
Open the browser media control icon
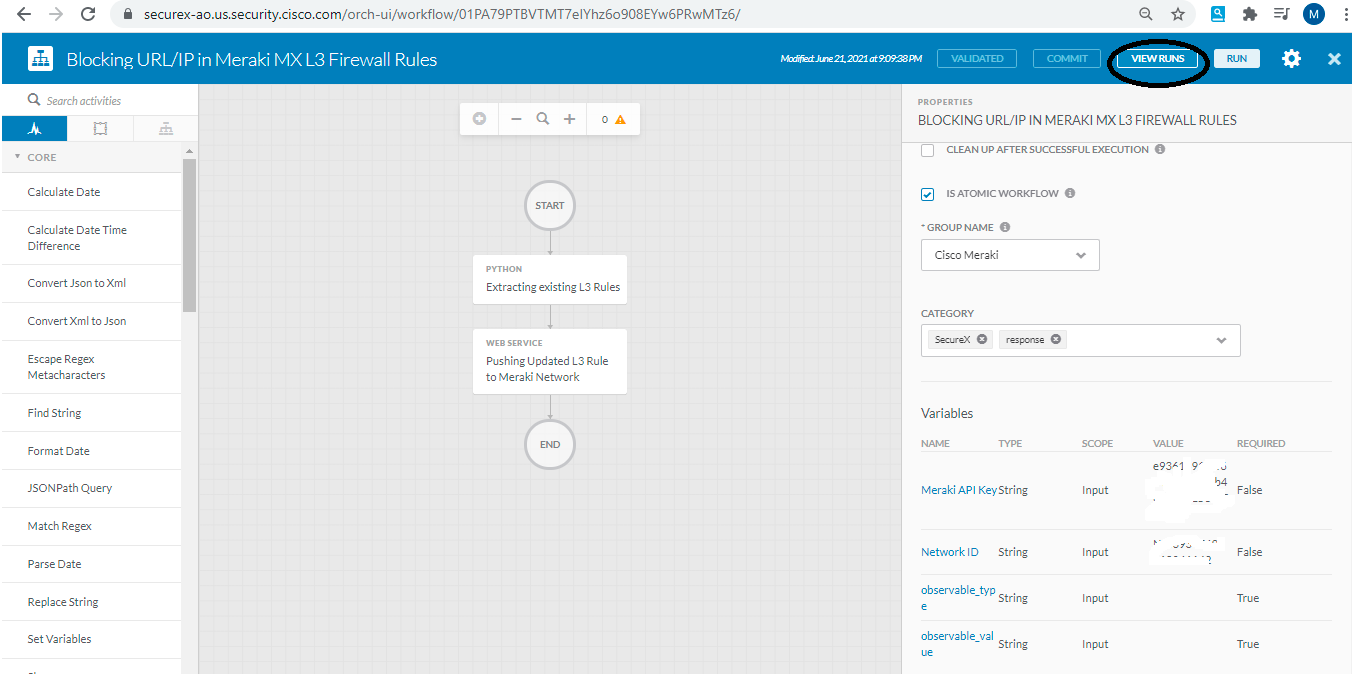[x=1281, y=14]
